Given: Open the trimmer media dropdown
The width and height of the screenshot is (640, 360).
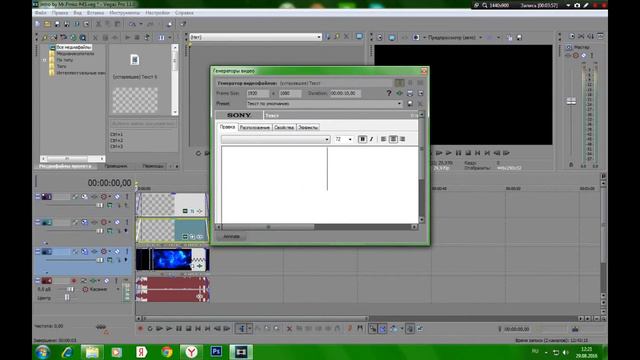Looking at the screenshot, I should 319,37.
